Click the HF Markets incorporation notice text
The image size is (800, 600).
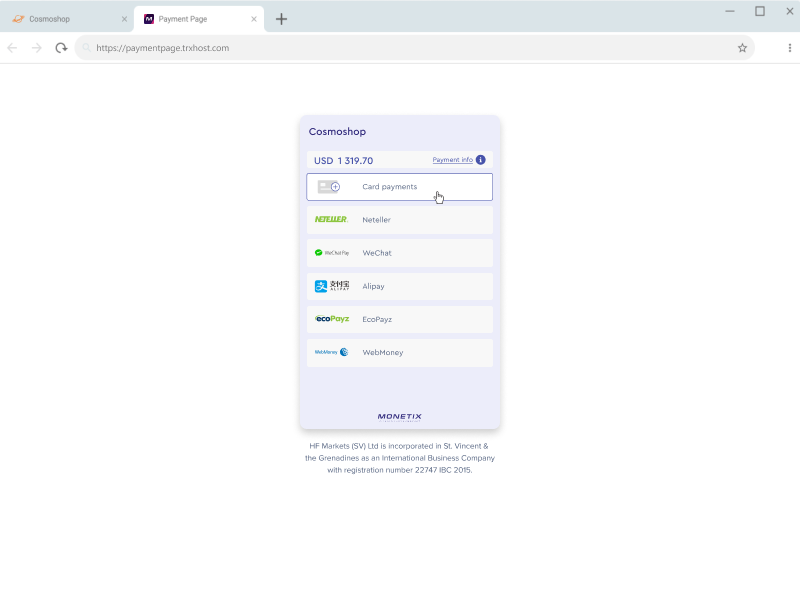click(x=399, y=458)
